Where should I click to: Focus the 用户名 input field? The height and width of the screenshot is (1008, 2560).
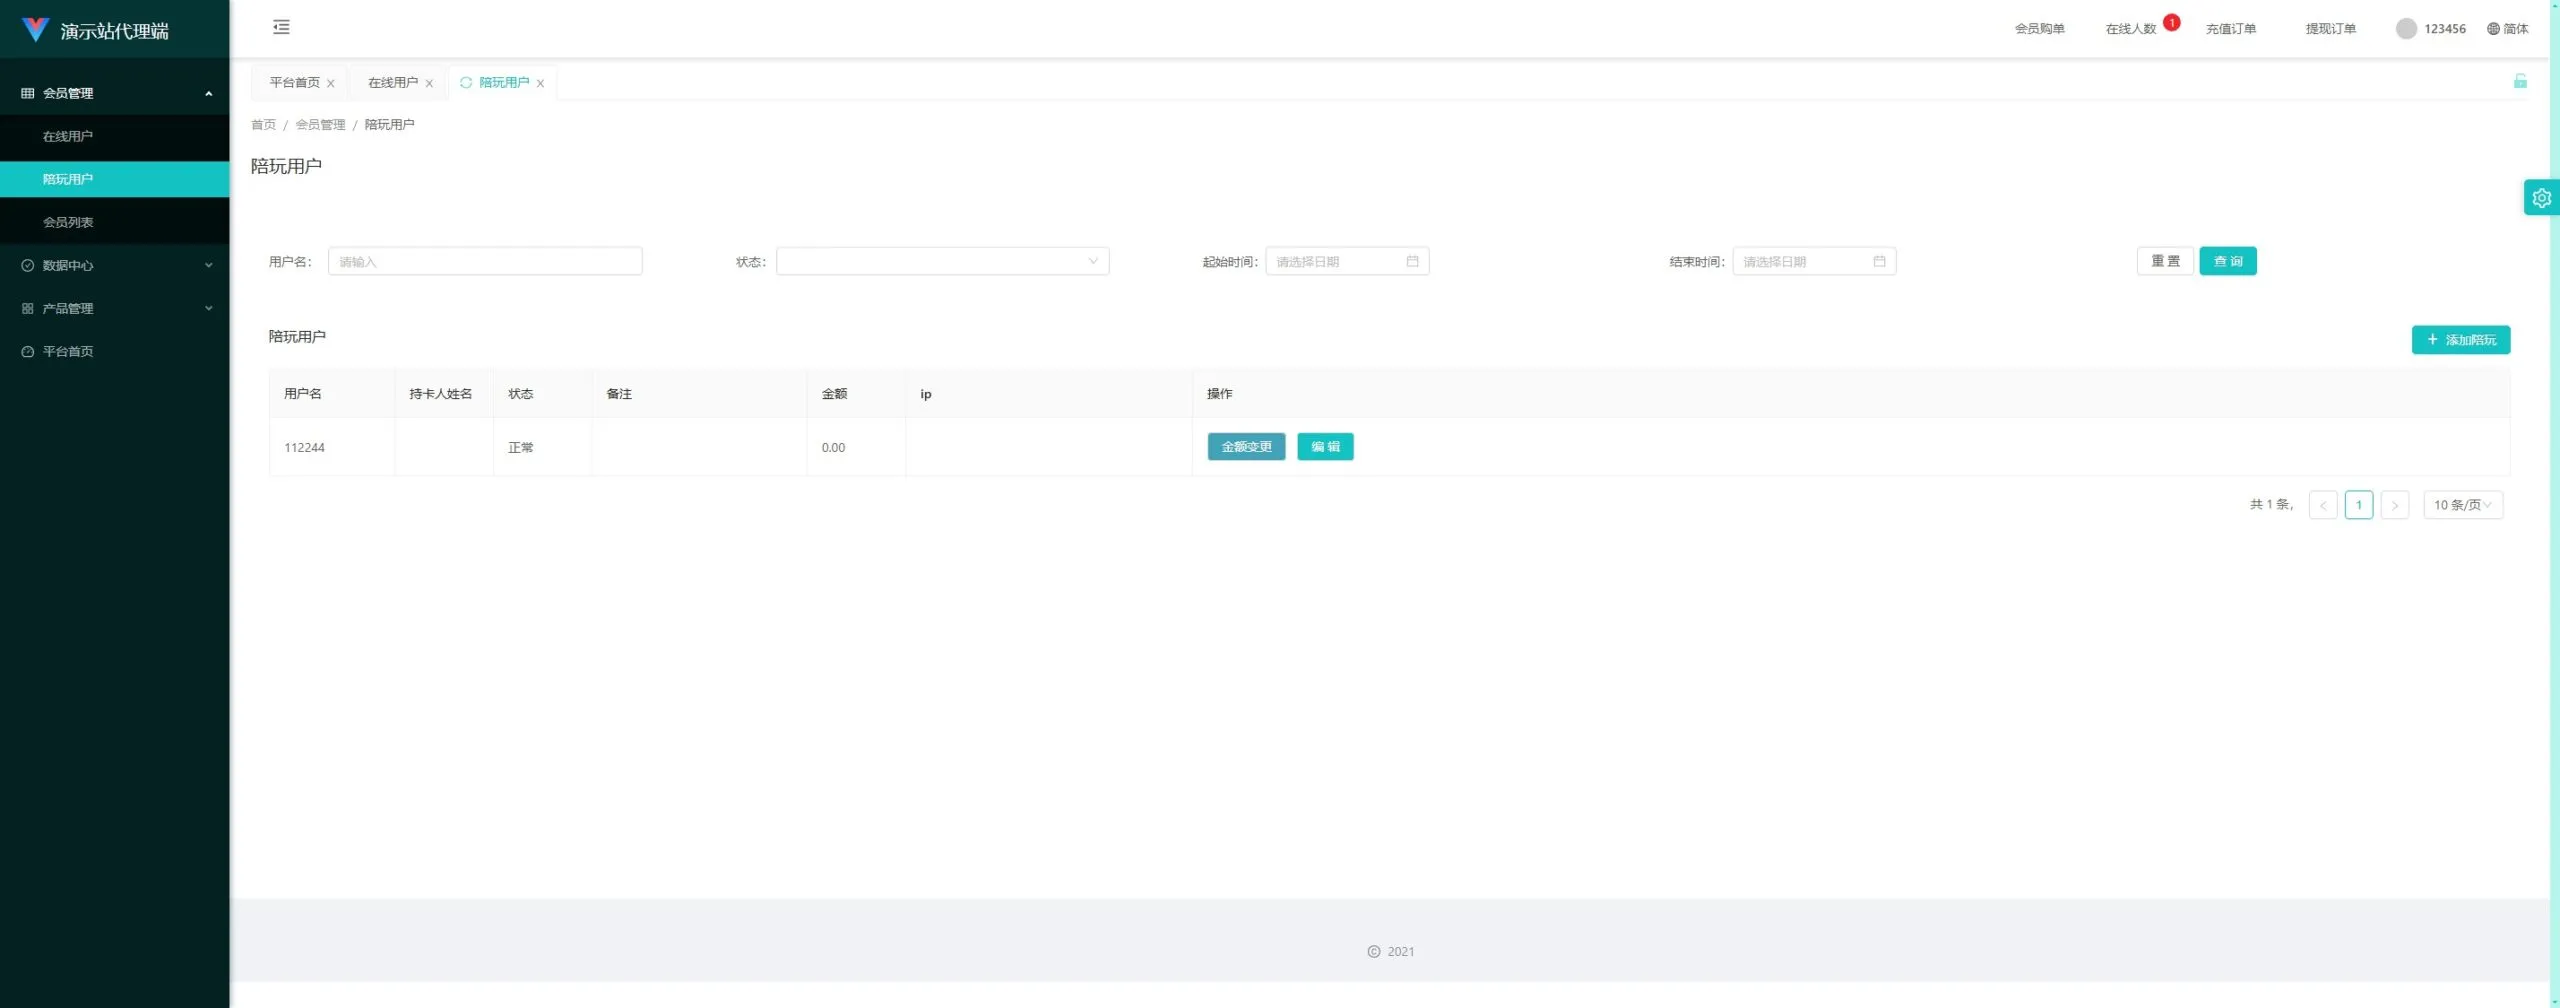click(x=485, y=261)
